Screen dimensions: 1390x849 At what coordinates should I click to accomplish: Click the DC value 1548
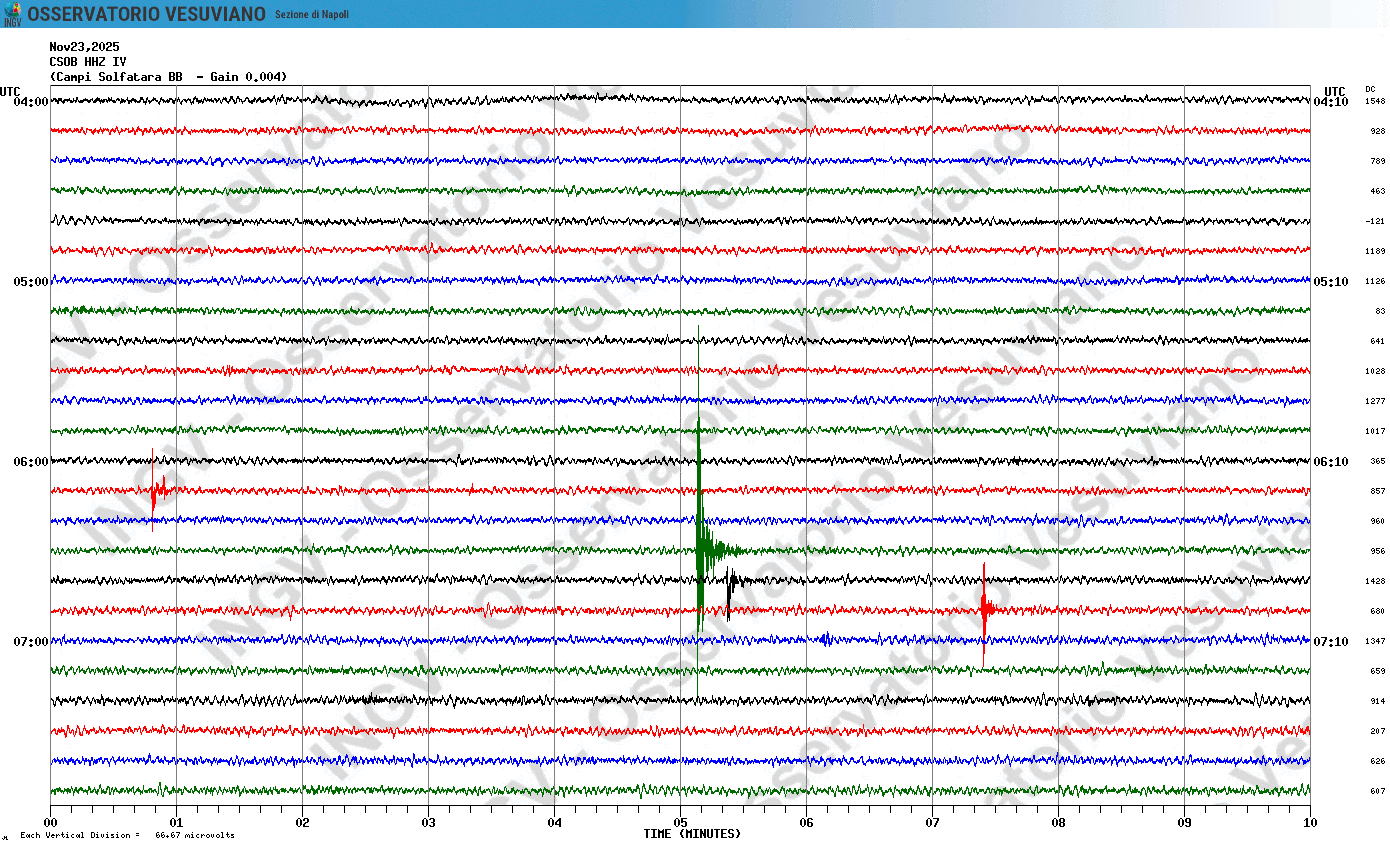click(x=1376, y=101)
